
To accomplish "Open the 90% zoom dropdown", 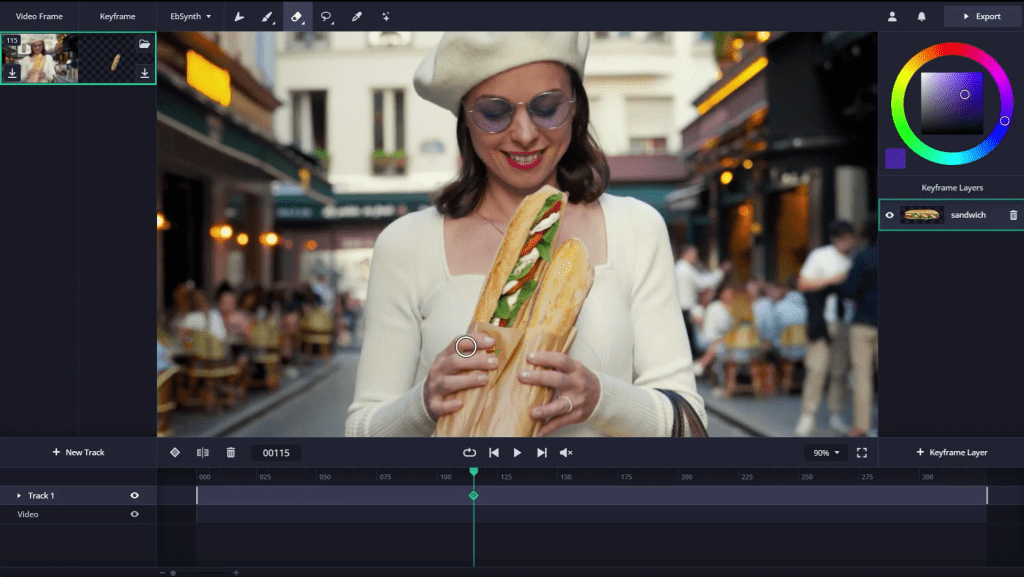I will 826,452.
